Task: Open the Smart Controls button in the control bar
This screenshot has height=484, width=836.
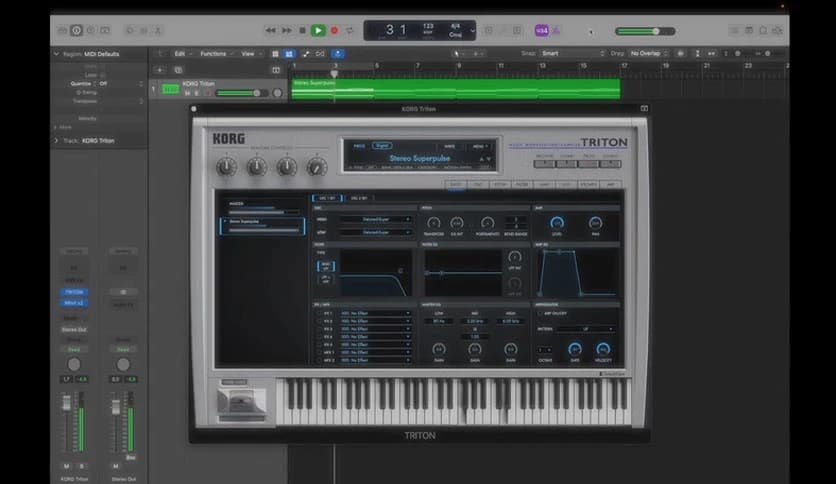Action: (x=130, y=30)
